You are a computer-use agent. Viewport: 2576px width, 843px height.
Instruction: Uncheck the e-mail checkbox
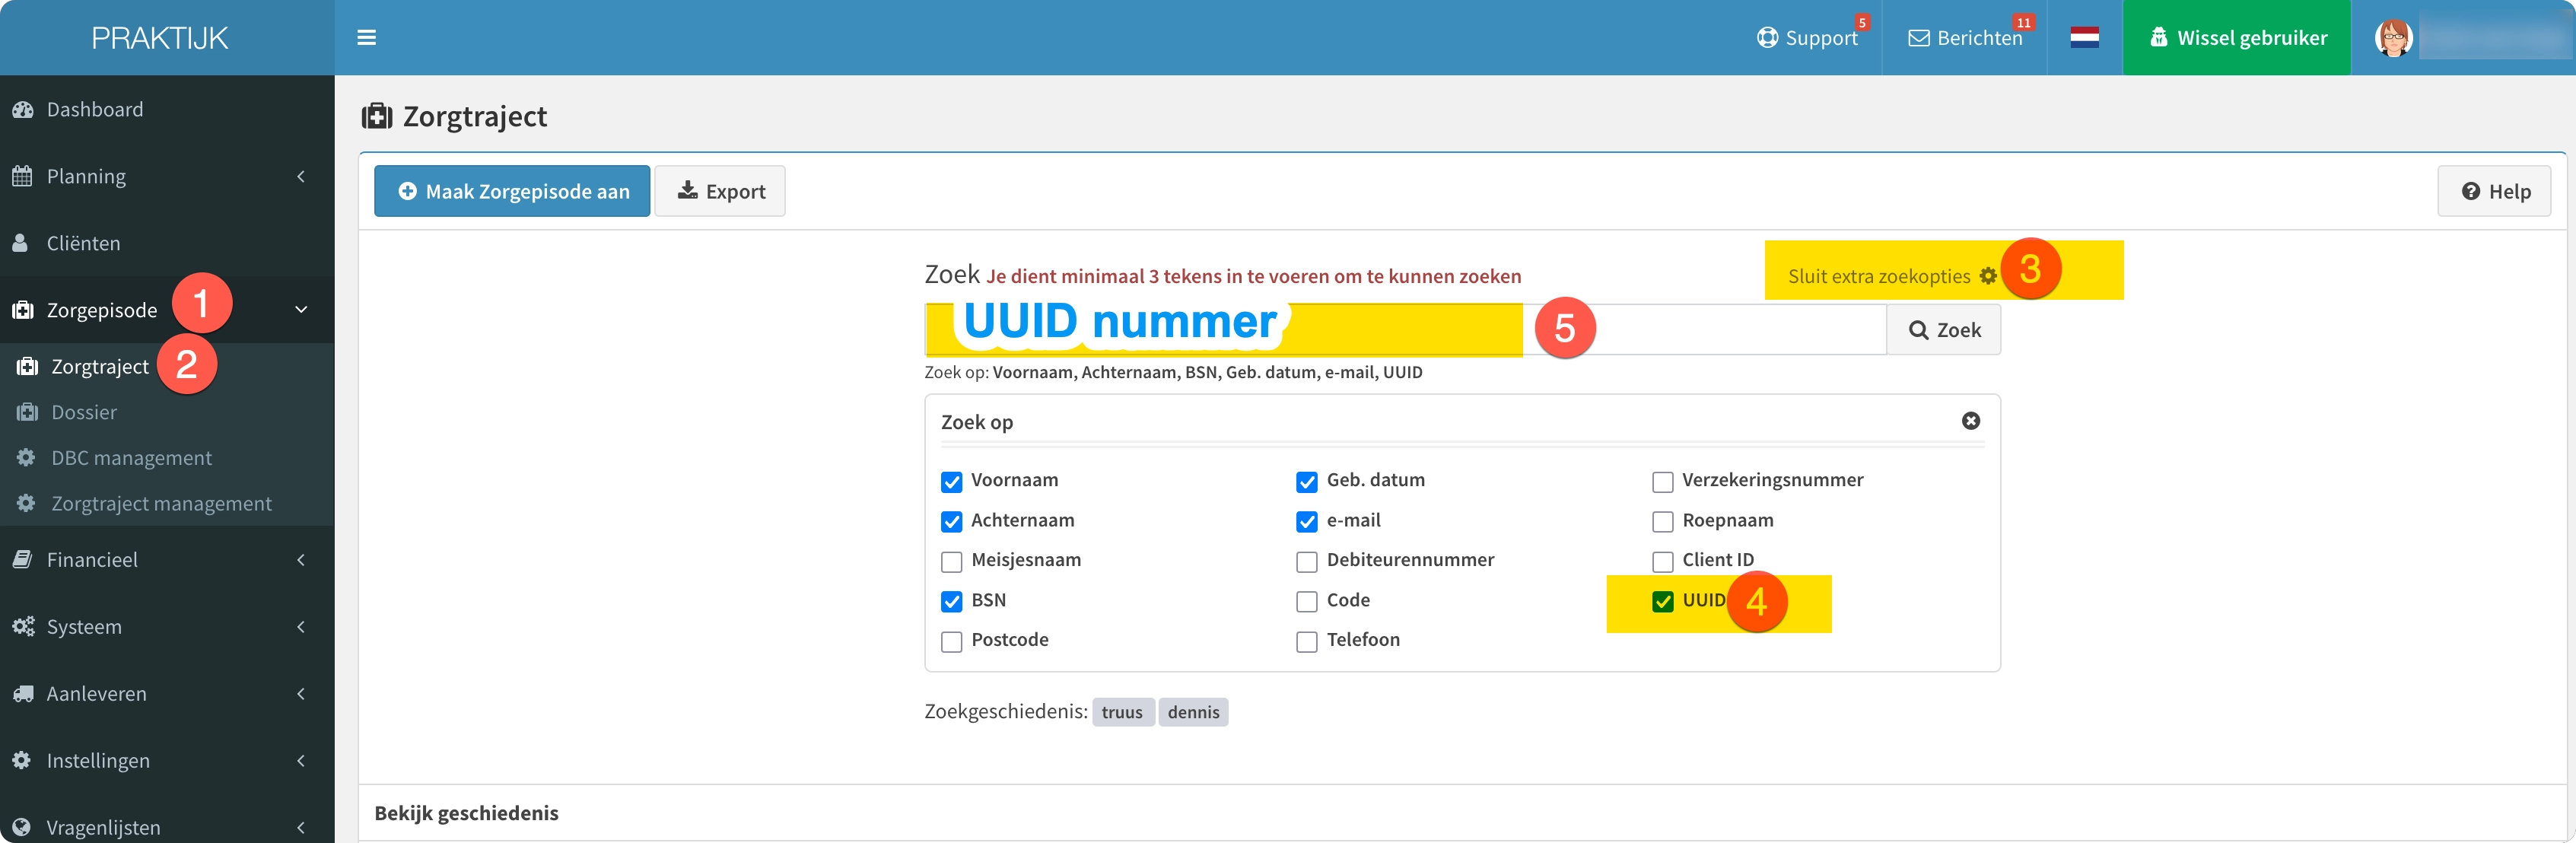pos(1306,522)
